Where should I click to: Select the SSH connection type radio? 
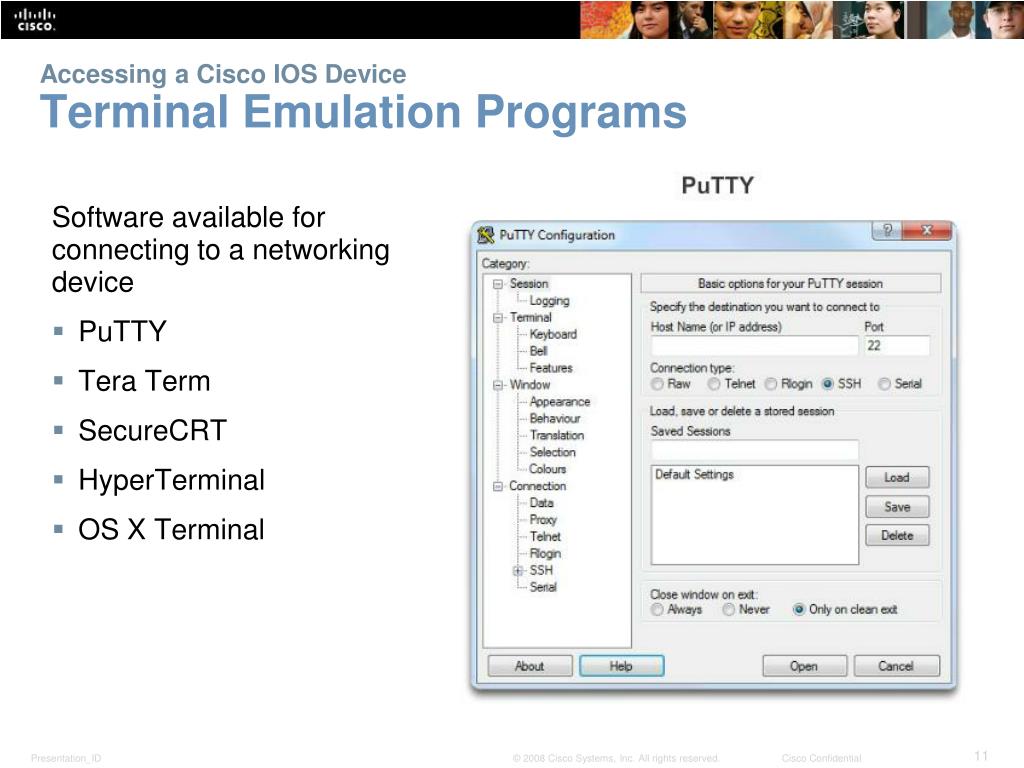click(827, 384)
